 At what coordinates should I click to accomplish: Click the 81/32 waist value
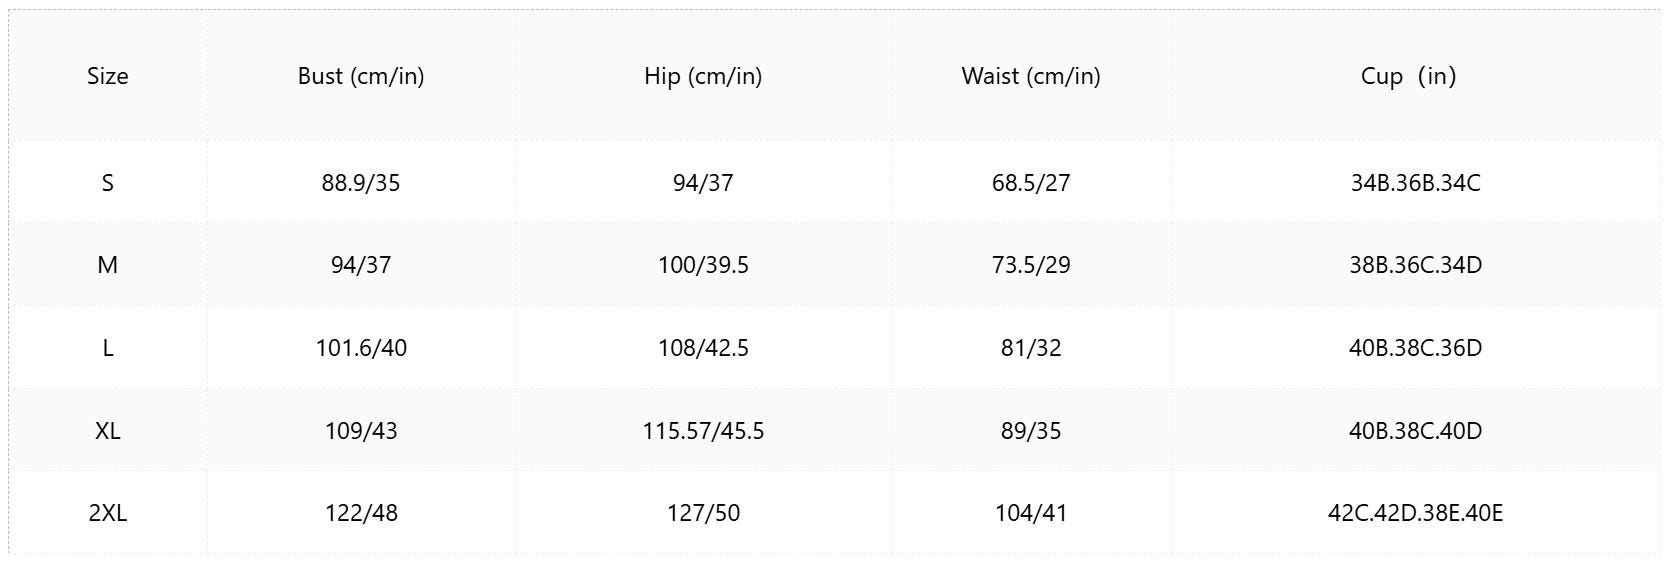pos(1031,348)
